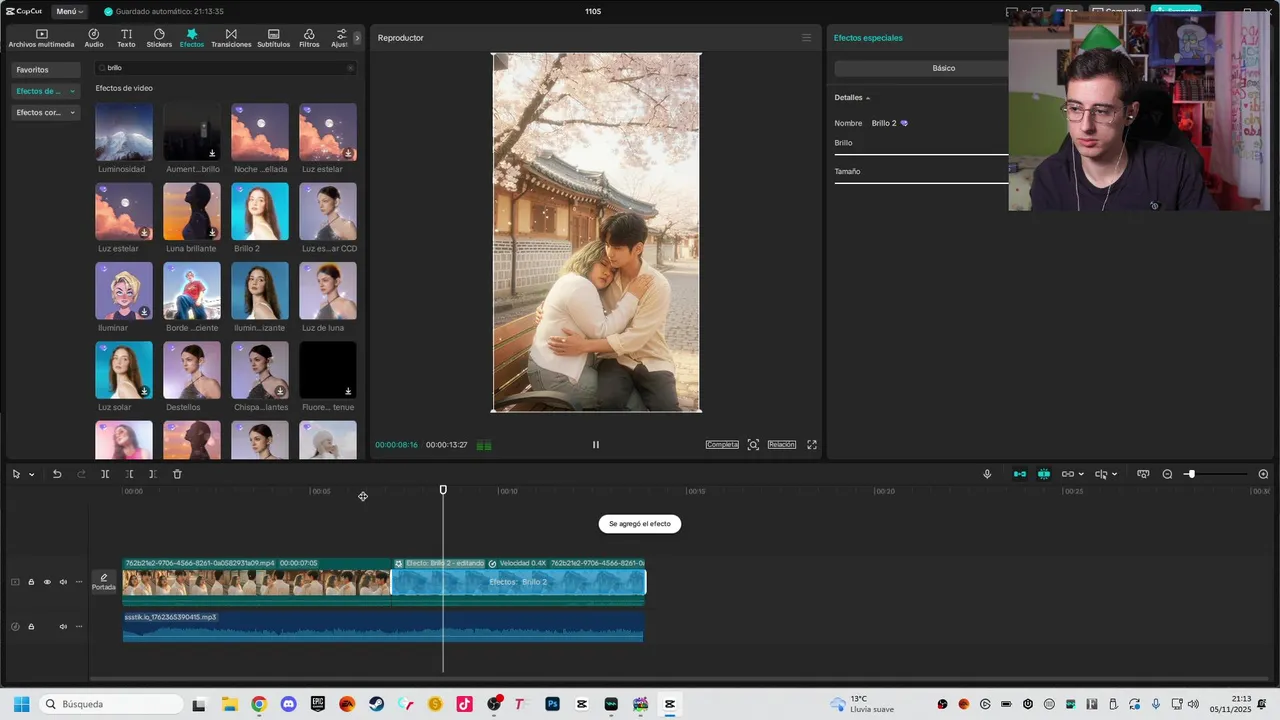Open the Texto tab

pyautogui.click(x=126, y=38)
